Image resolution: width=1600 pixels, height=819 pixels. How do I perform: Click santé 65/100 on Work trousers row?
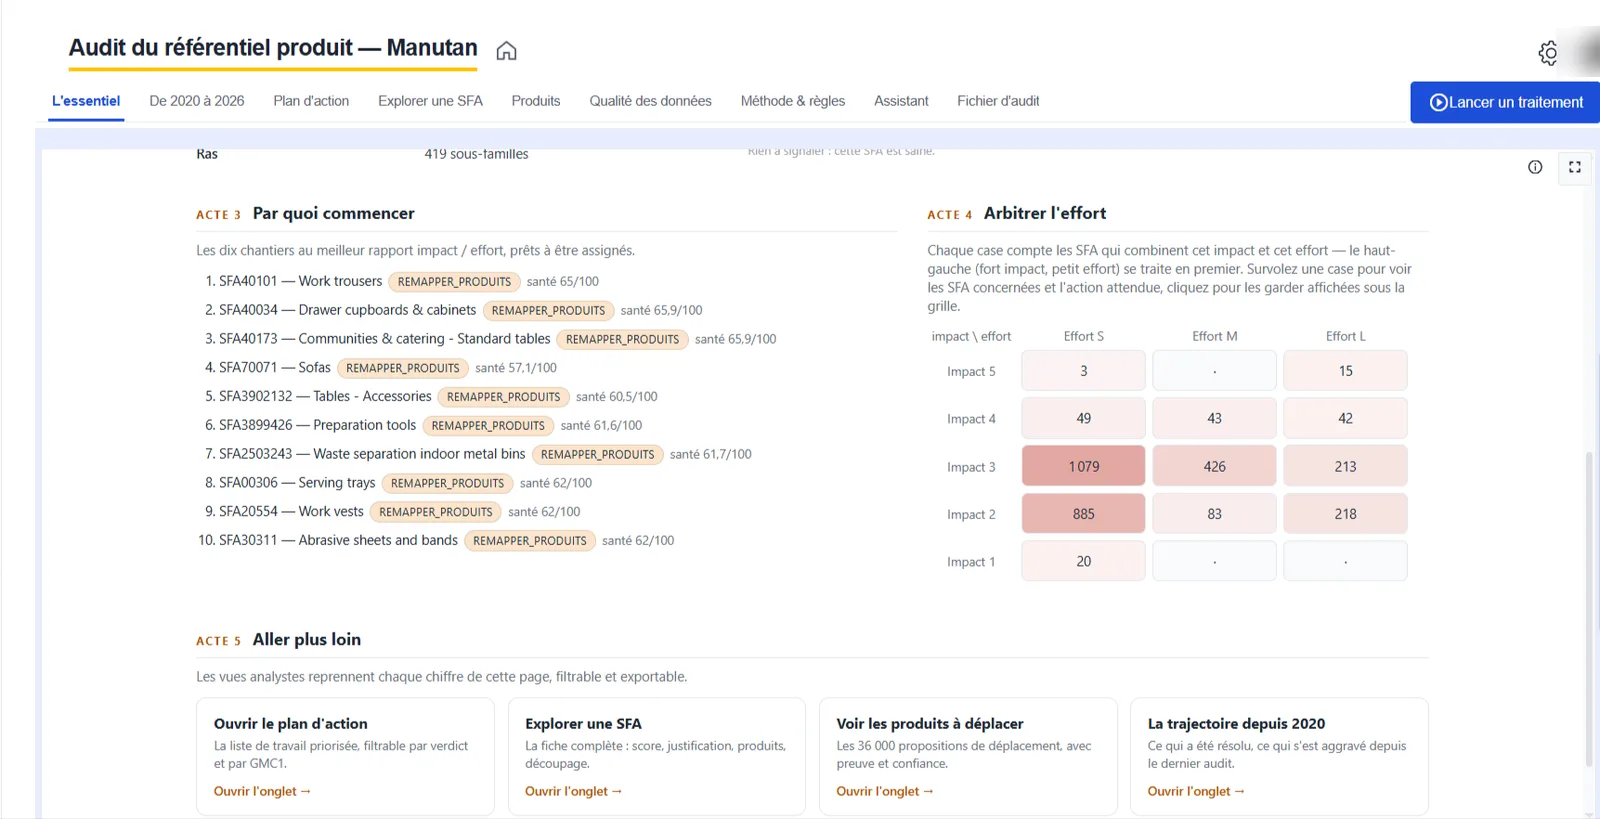point(563,282)
